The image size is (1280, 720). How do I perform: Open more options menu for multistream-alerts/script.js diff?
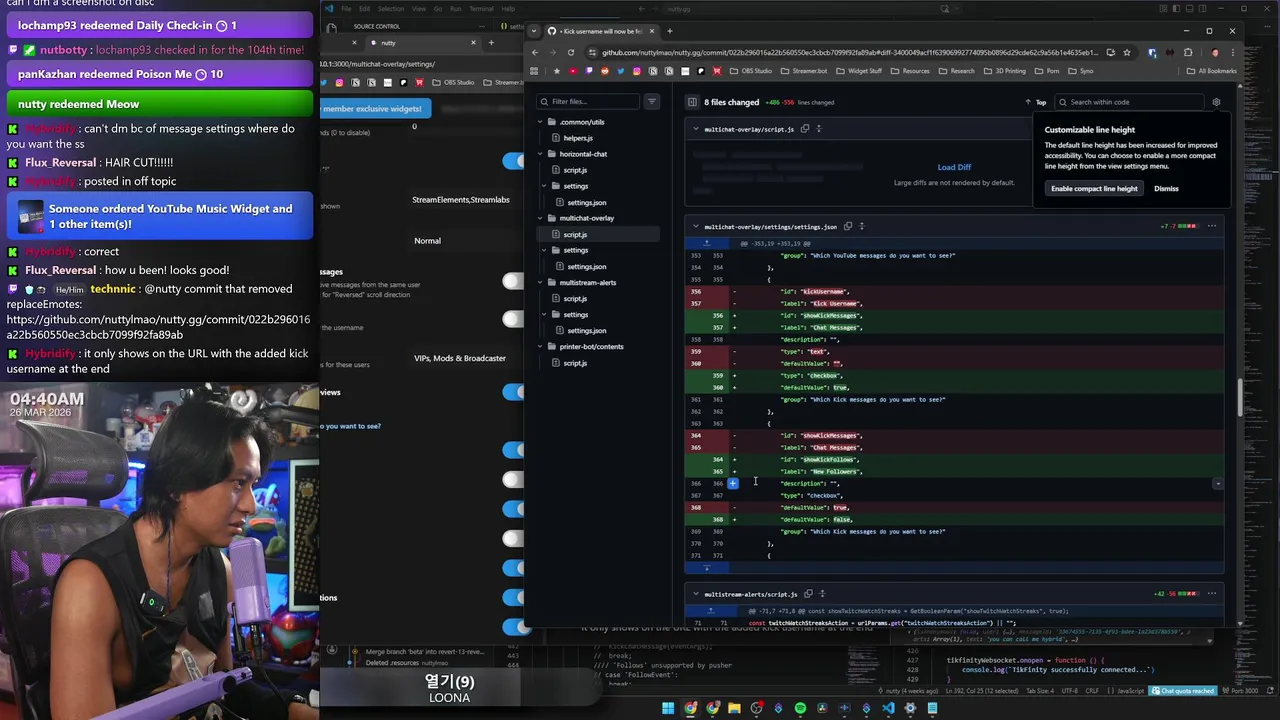pos(1212,594)
